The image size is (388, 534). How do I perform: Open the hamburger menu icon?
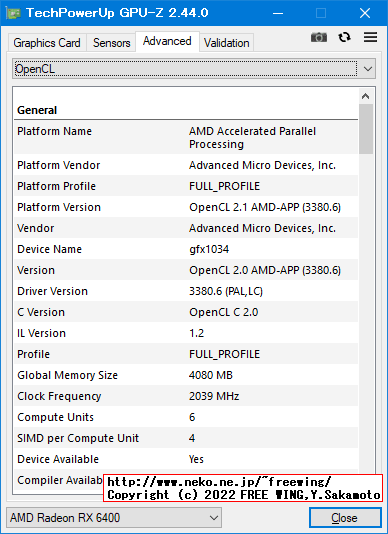click(370, 37)
